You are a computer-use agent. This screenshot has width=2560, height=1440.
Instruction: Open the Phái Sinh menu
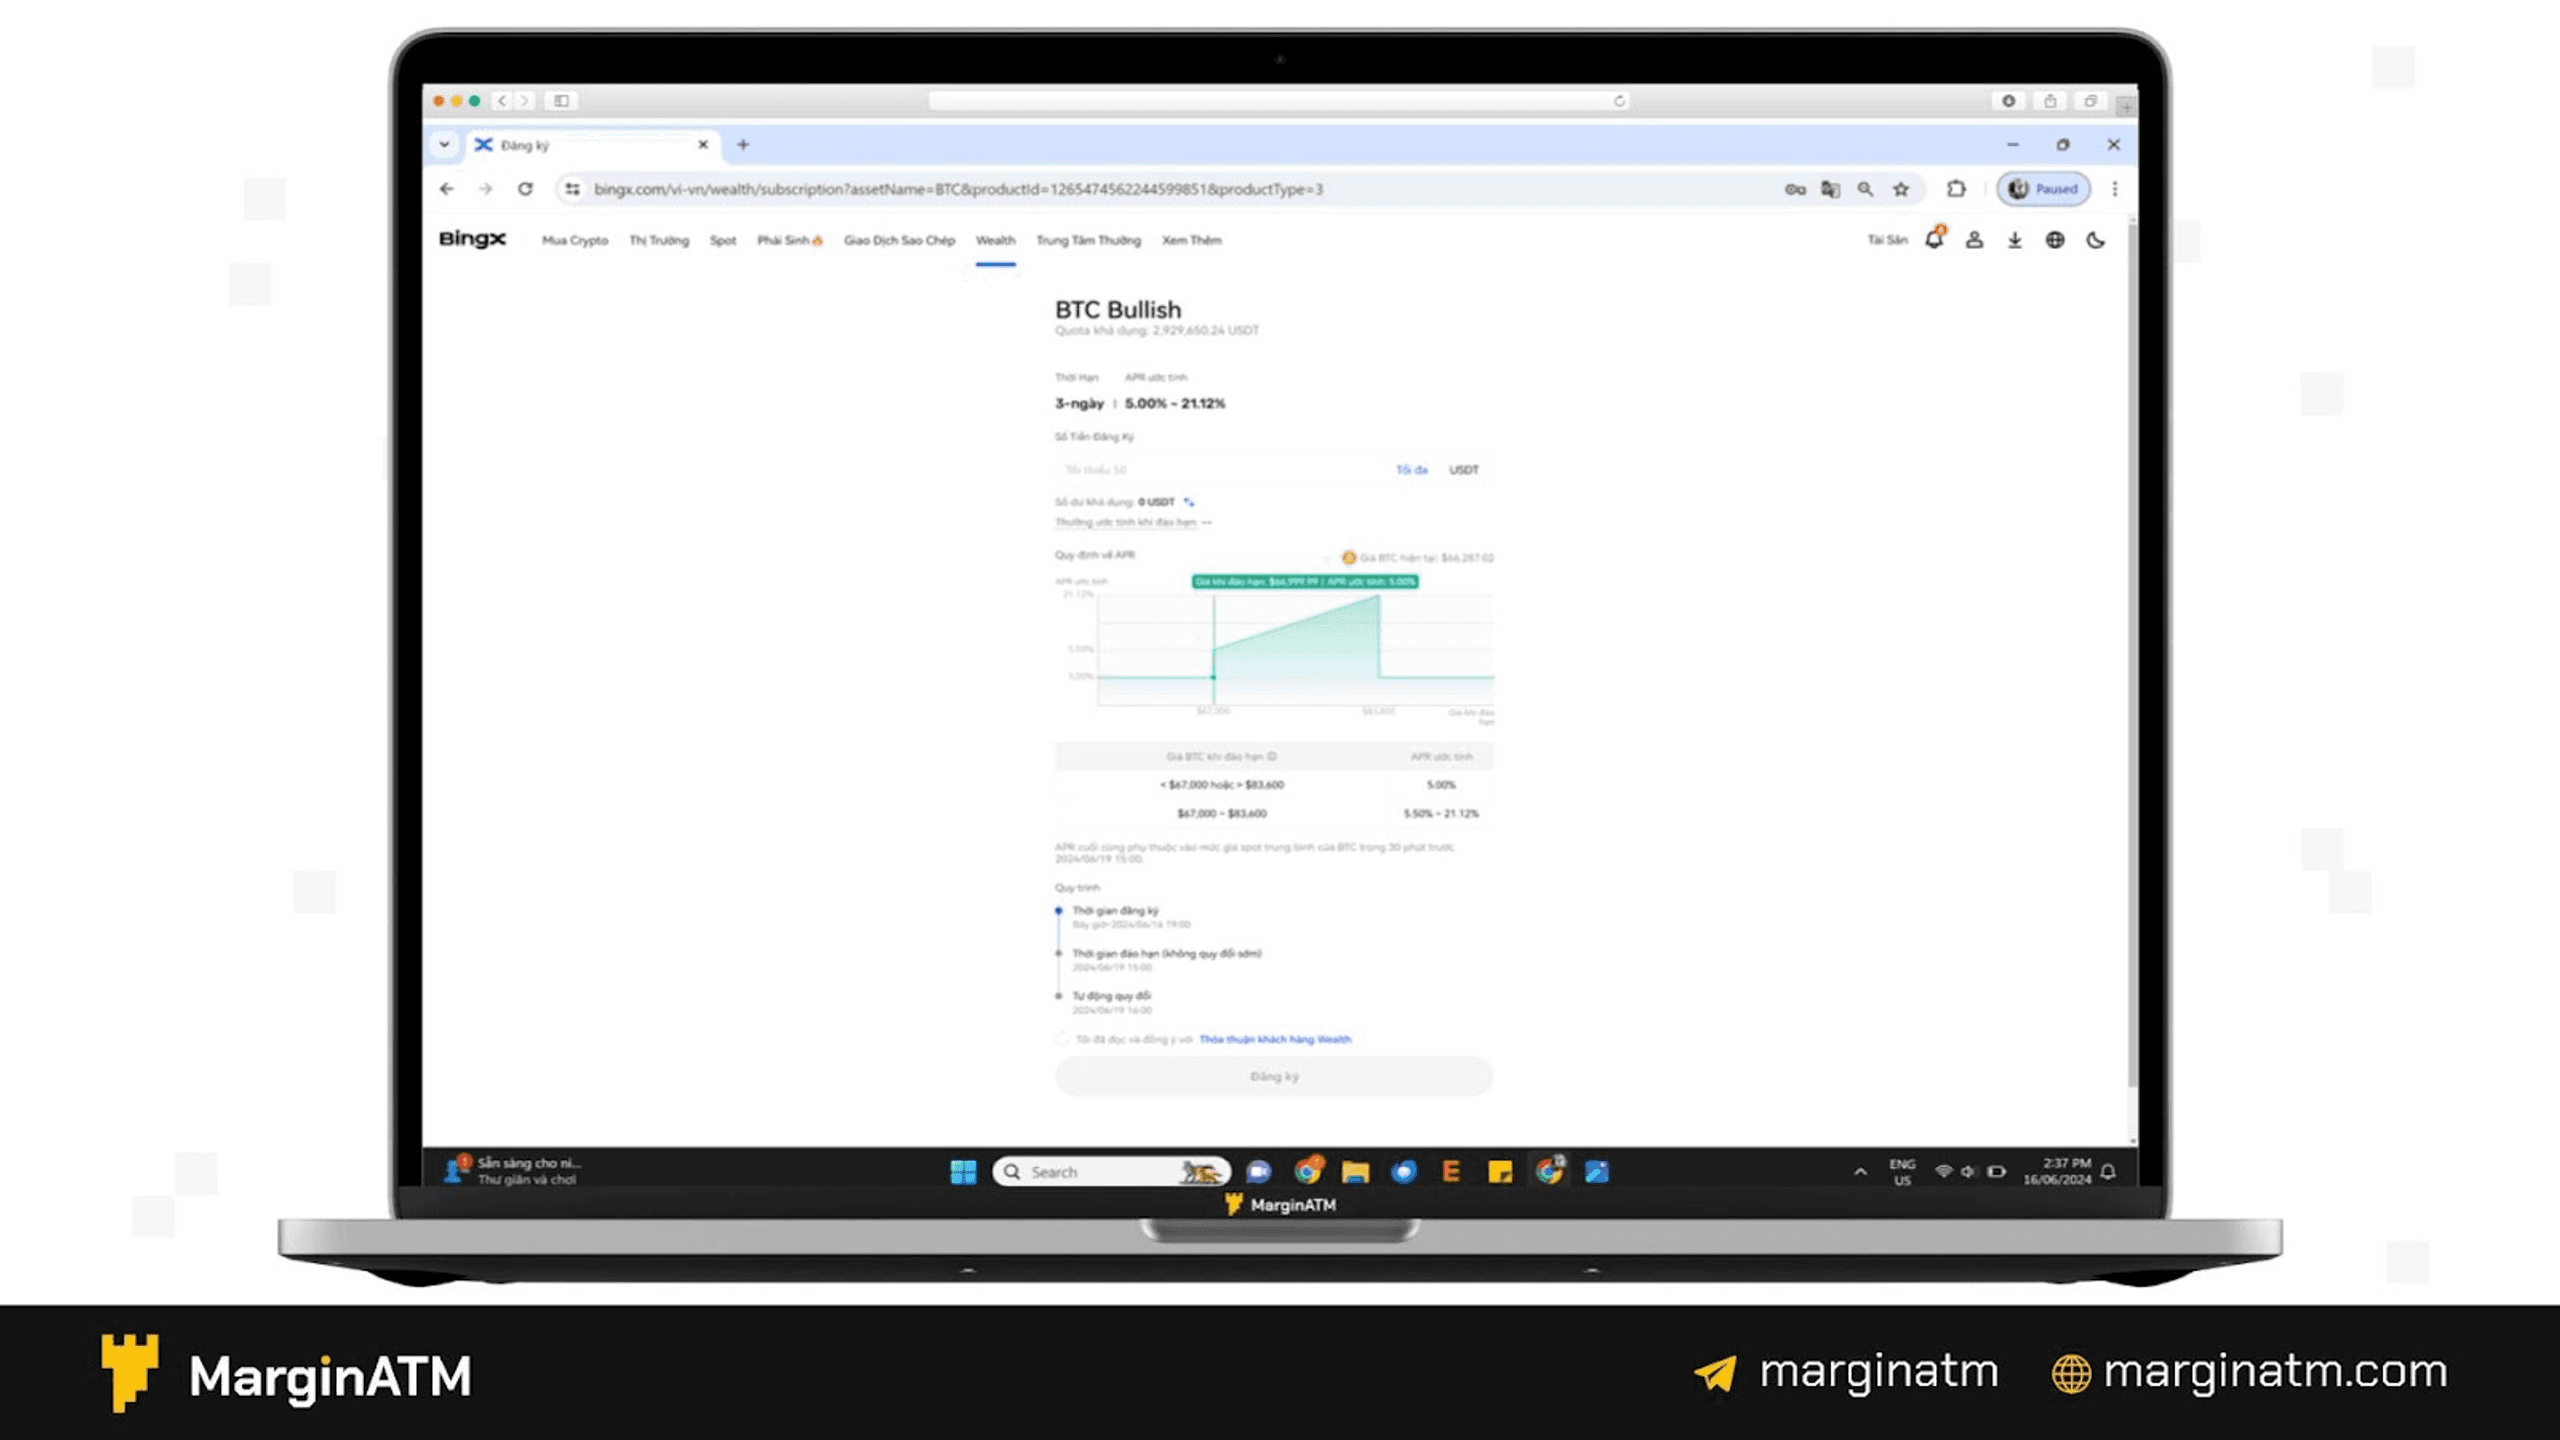789,241
